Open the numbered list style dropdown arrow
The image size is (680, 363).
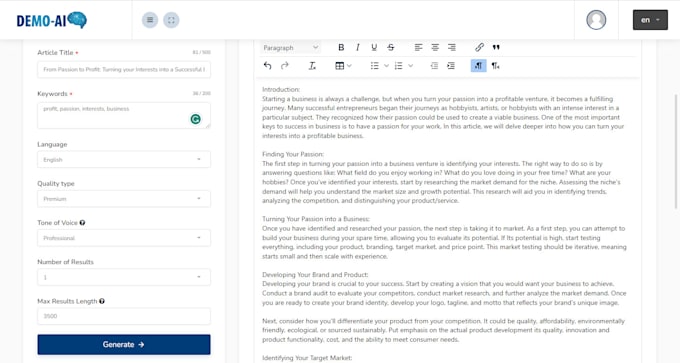coord(411,66)
